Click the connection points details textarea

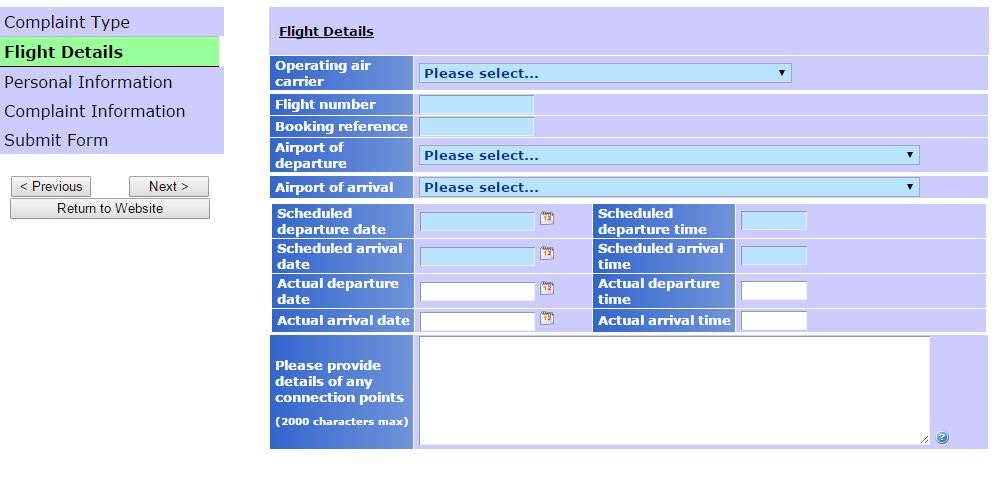673,390
